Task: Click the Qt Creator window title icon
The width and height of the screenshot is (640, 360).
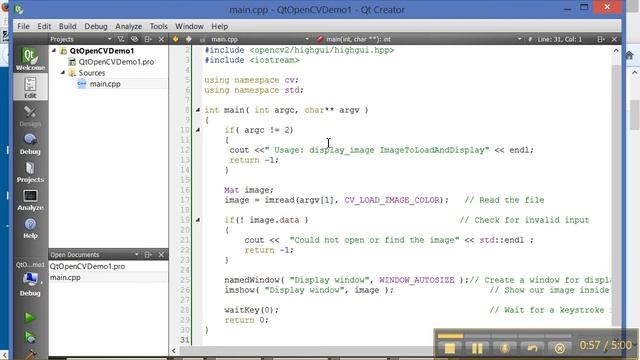Action: pyautogui.click(x=19, y=9)
